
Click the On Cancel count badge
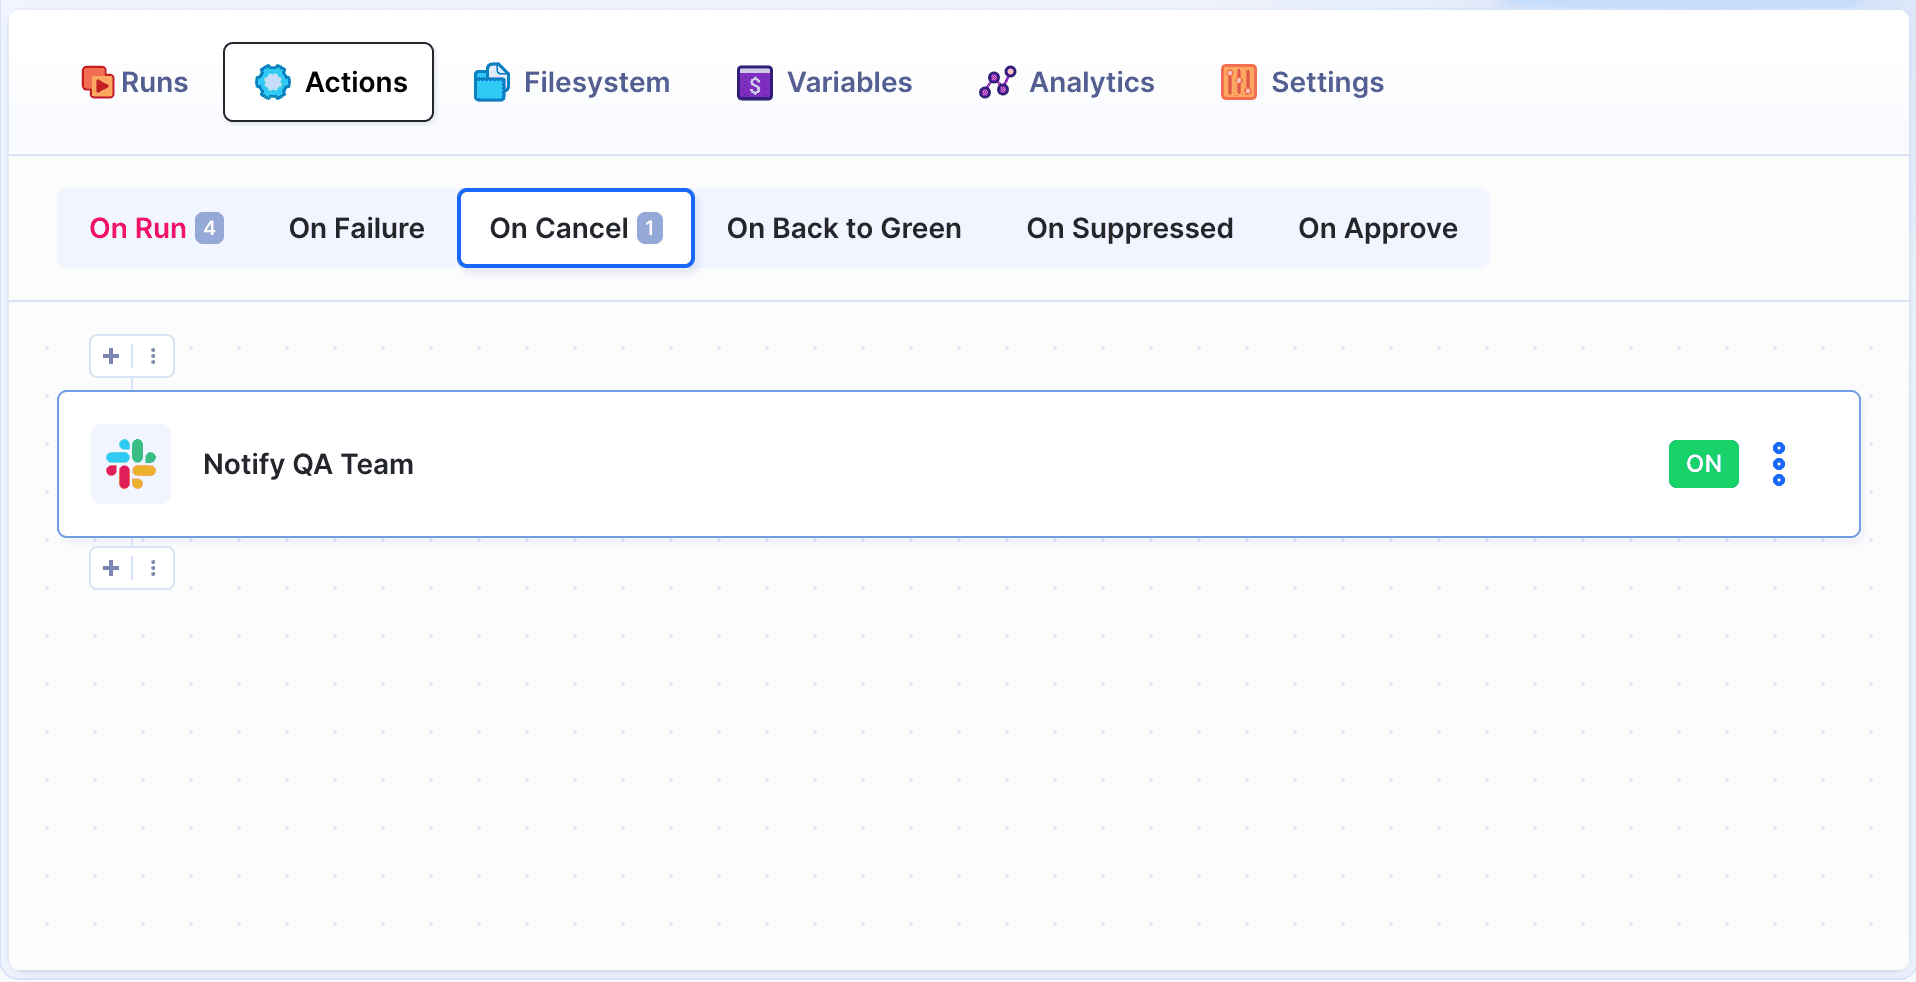(650, 228)
